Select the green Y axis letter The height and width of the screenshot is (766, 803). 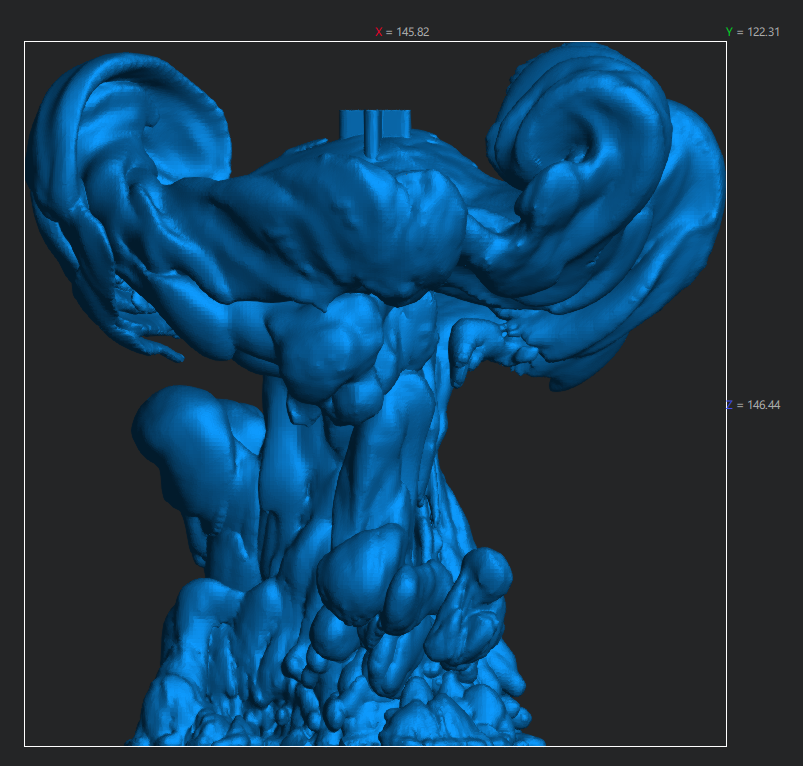tap(729, 32)
